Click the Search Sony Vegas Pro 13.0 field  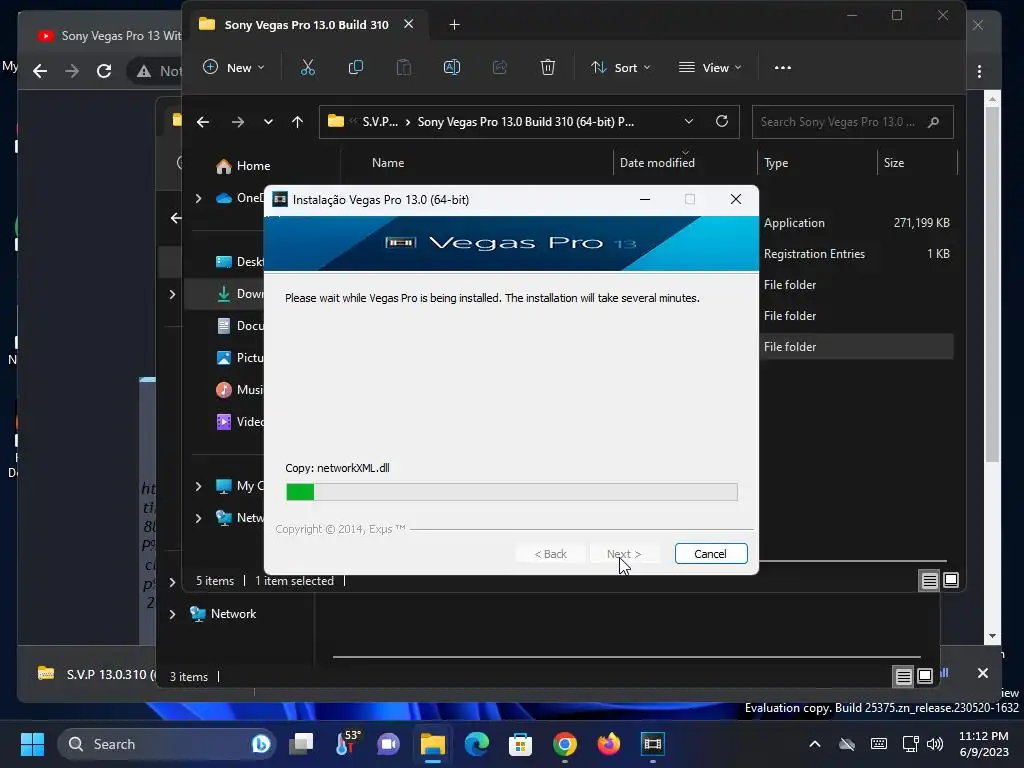click(852, 122)
